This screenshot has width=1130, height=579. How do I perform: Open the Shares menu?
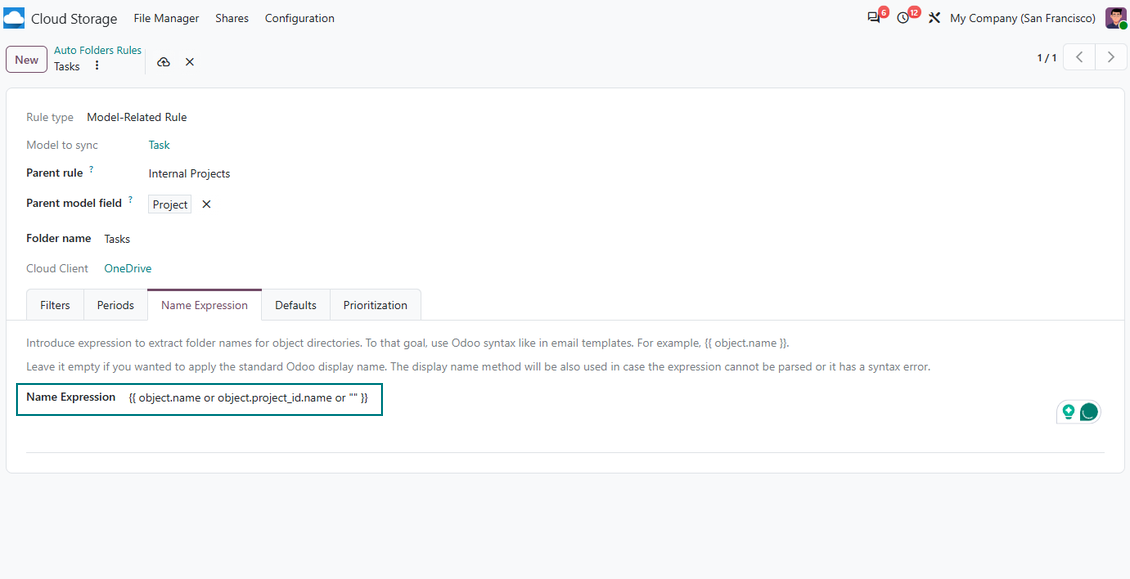click(232, 18)
